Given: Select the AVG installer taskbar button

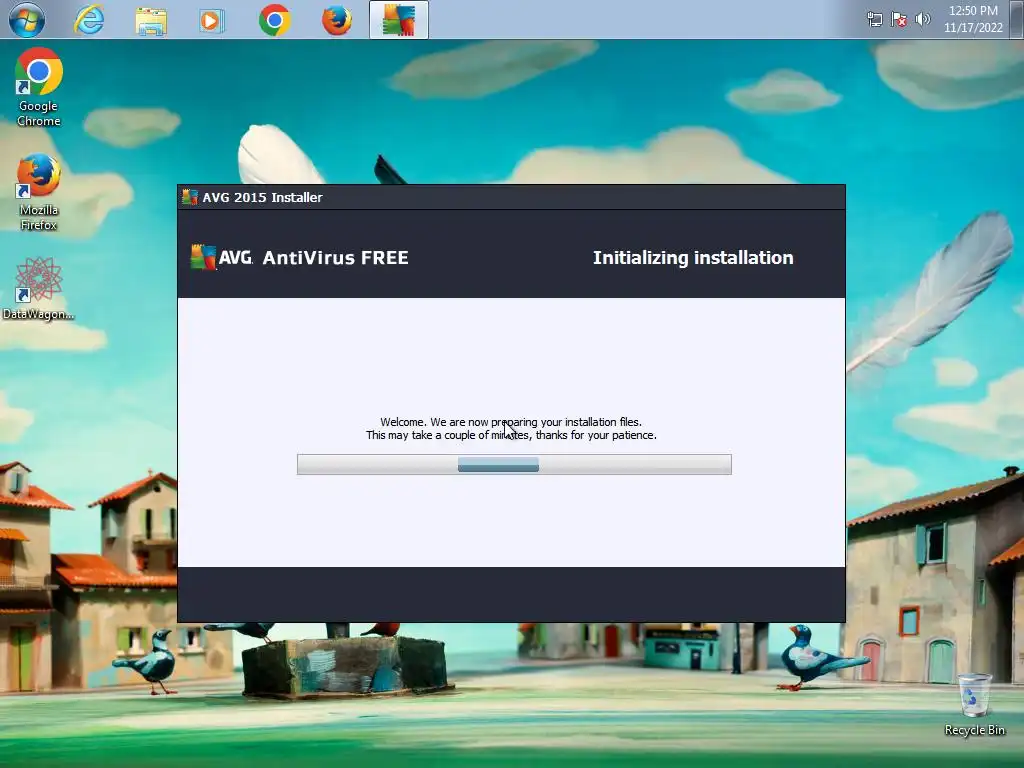Looking at the screenshot, I should pyautogui.click(x=399, y=20).
